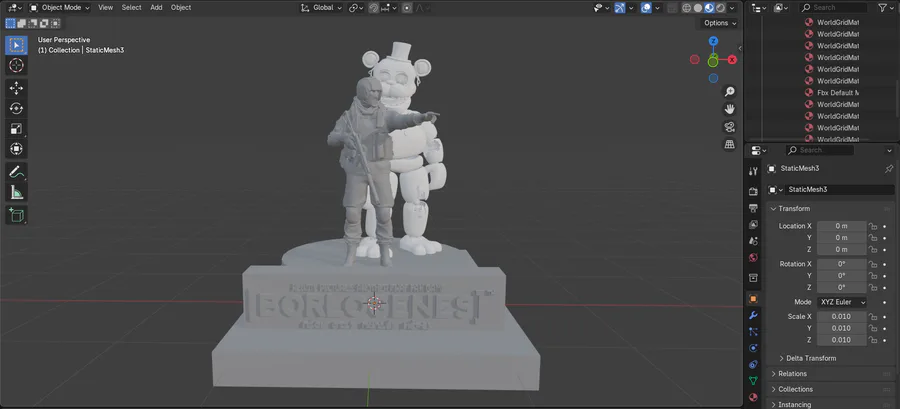Pin the StaticMesh3 properties panel
The image size is (900, 409).
pos(889,169)
